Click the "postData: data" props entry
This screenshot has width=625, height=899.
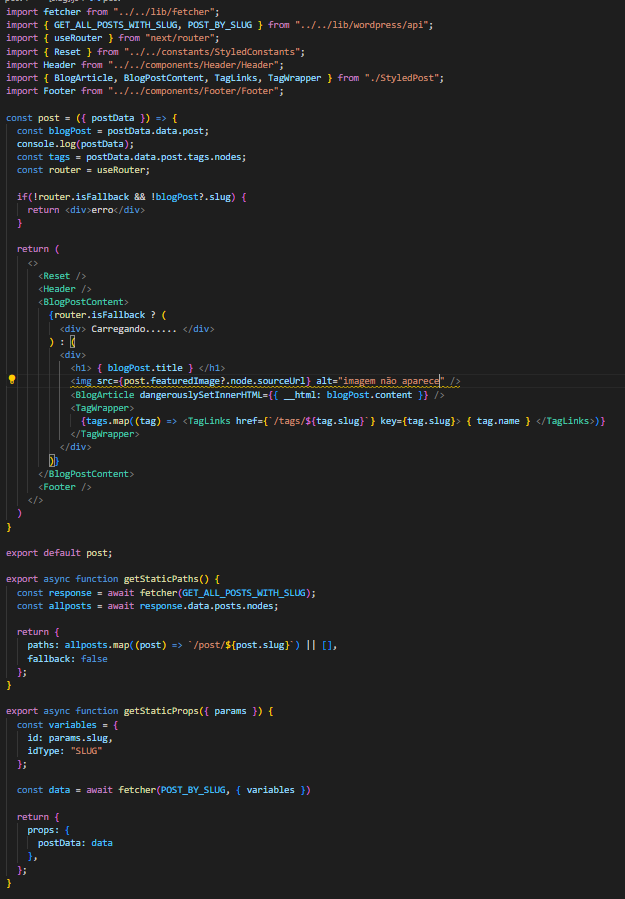(x=75, y=843)
